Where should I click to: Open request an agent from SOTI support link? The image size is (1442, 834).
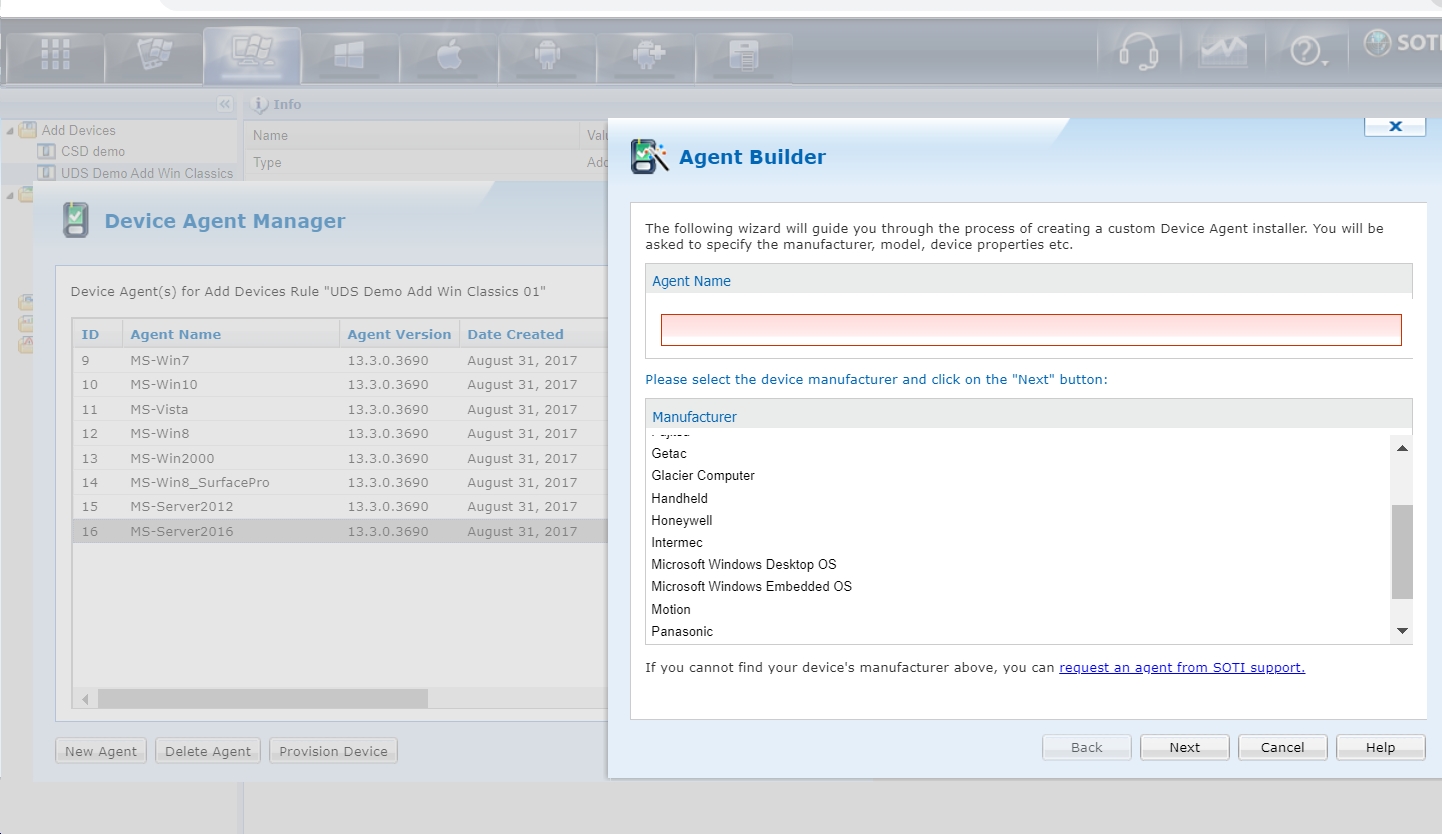tap(1181, 667)
